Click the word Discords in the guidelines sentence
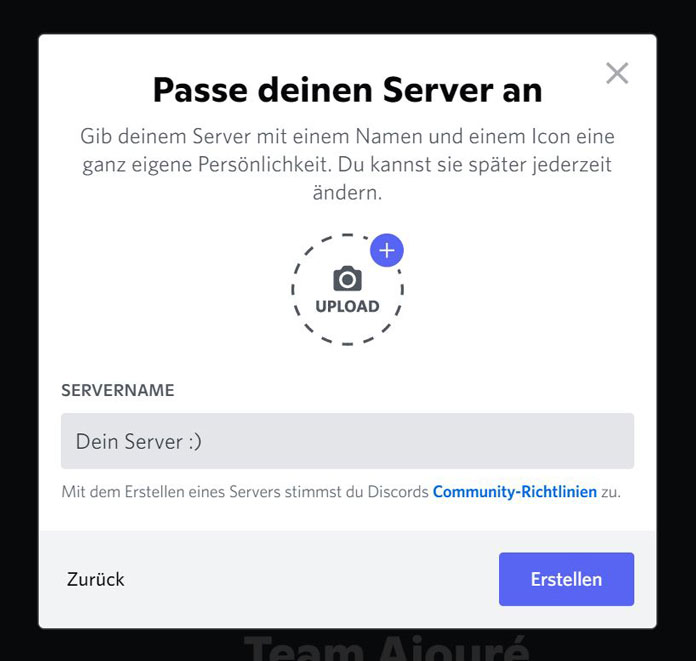The height and width of the screenshot is (661, 696). (398, 492)
